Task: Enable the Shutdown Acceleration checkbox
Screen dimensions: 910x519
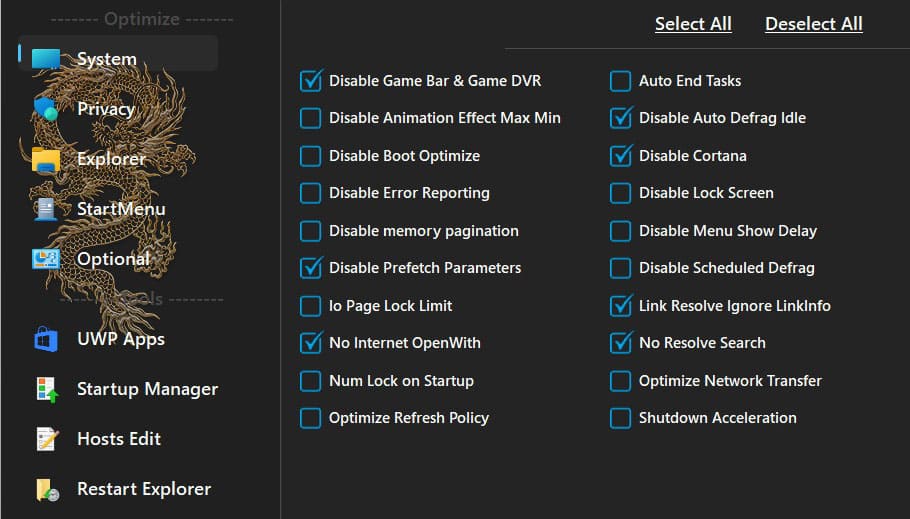Action: [x=620, y=418]
